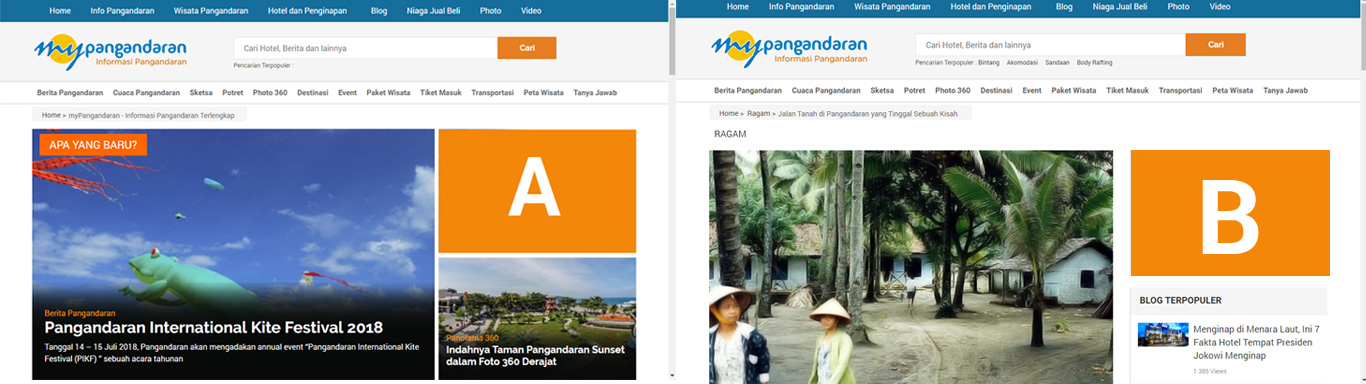Select Tiket Masuk on the right page
Screen dimensions: 1366x384
(1127, 90)
